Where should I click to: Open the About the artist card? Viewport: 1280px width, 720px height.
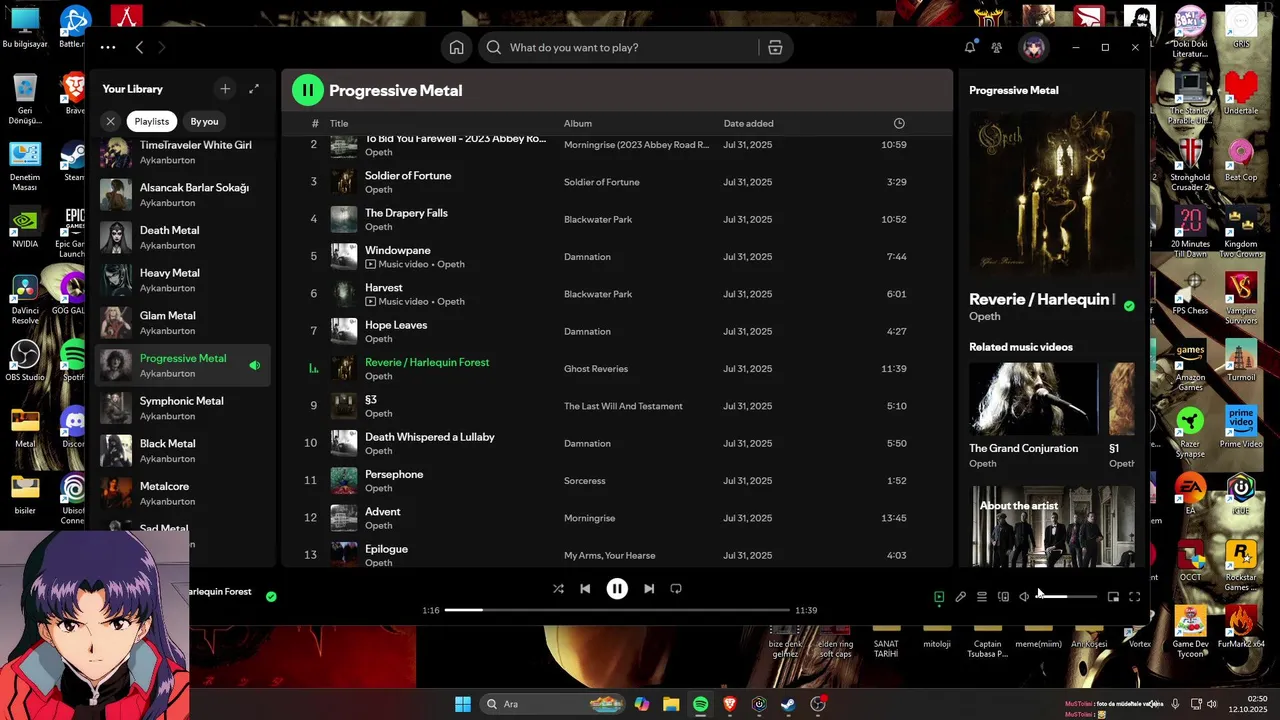point(1052,527)
